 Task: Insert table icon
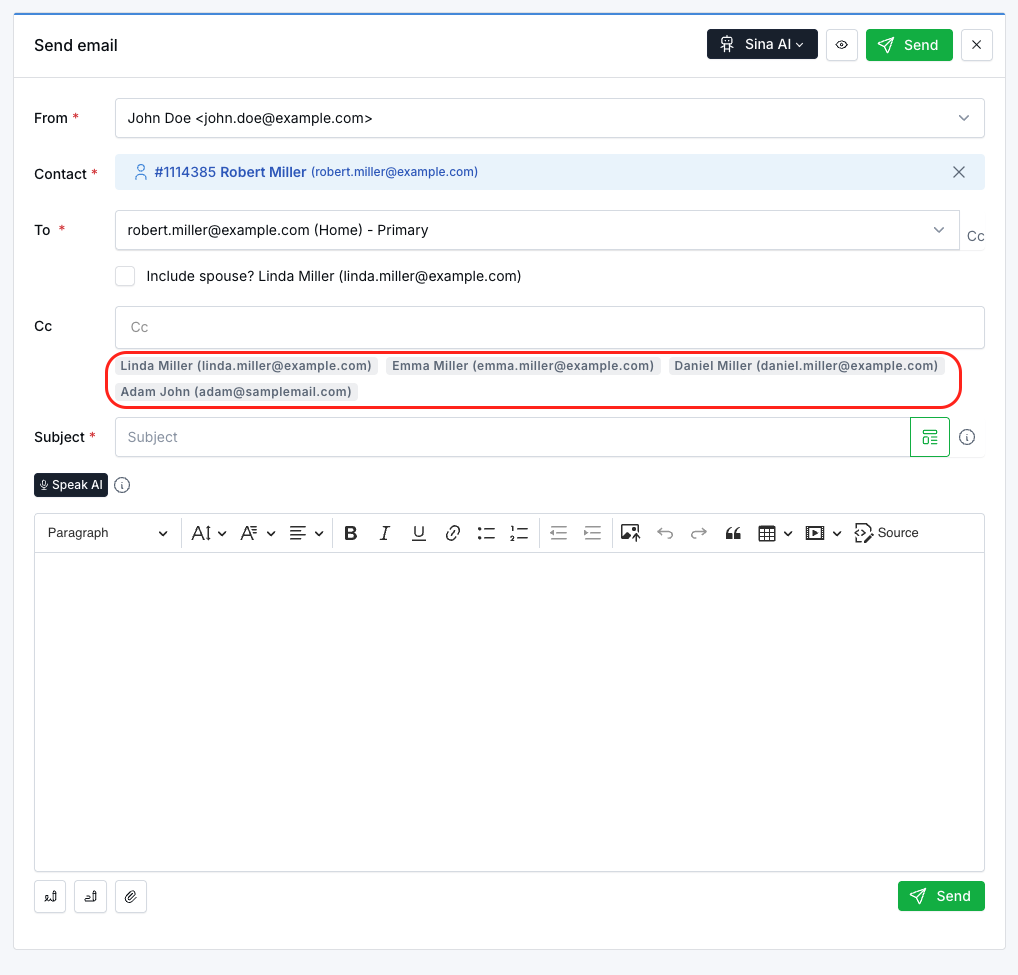click(767, 533)
